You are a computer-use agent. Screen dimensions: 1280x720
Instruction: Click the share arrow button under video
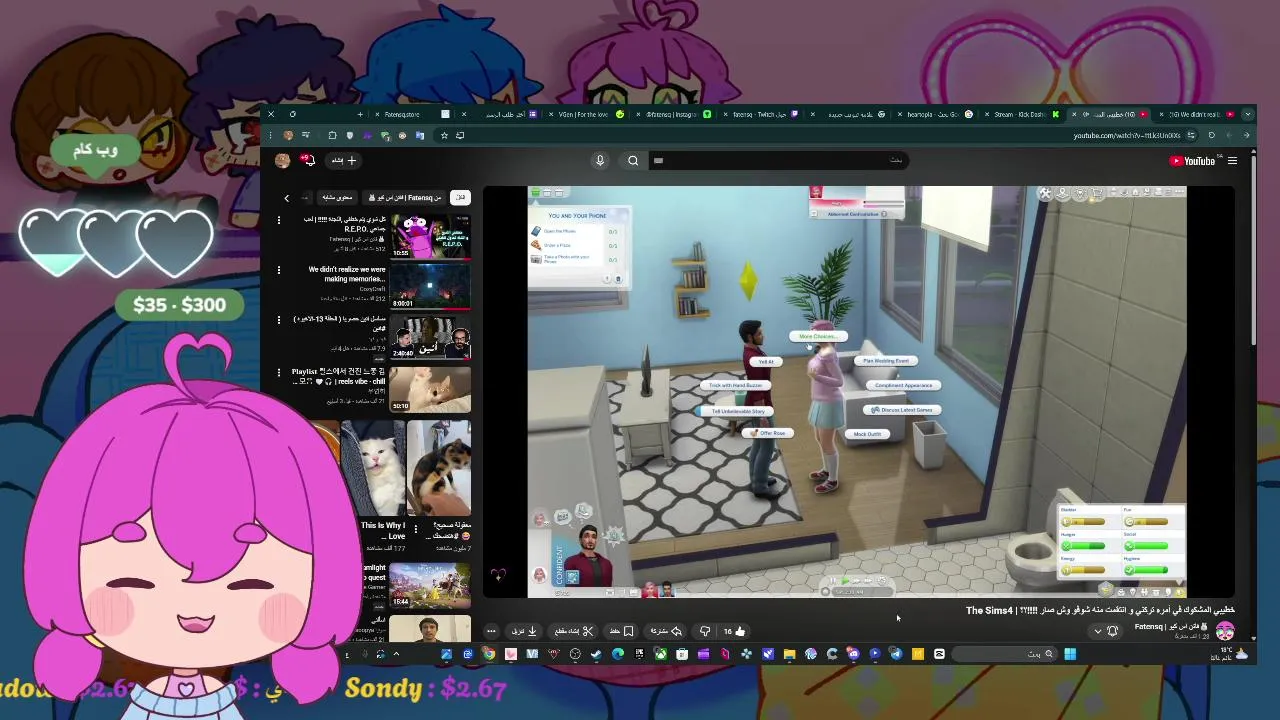click(666, 631)
